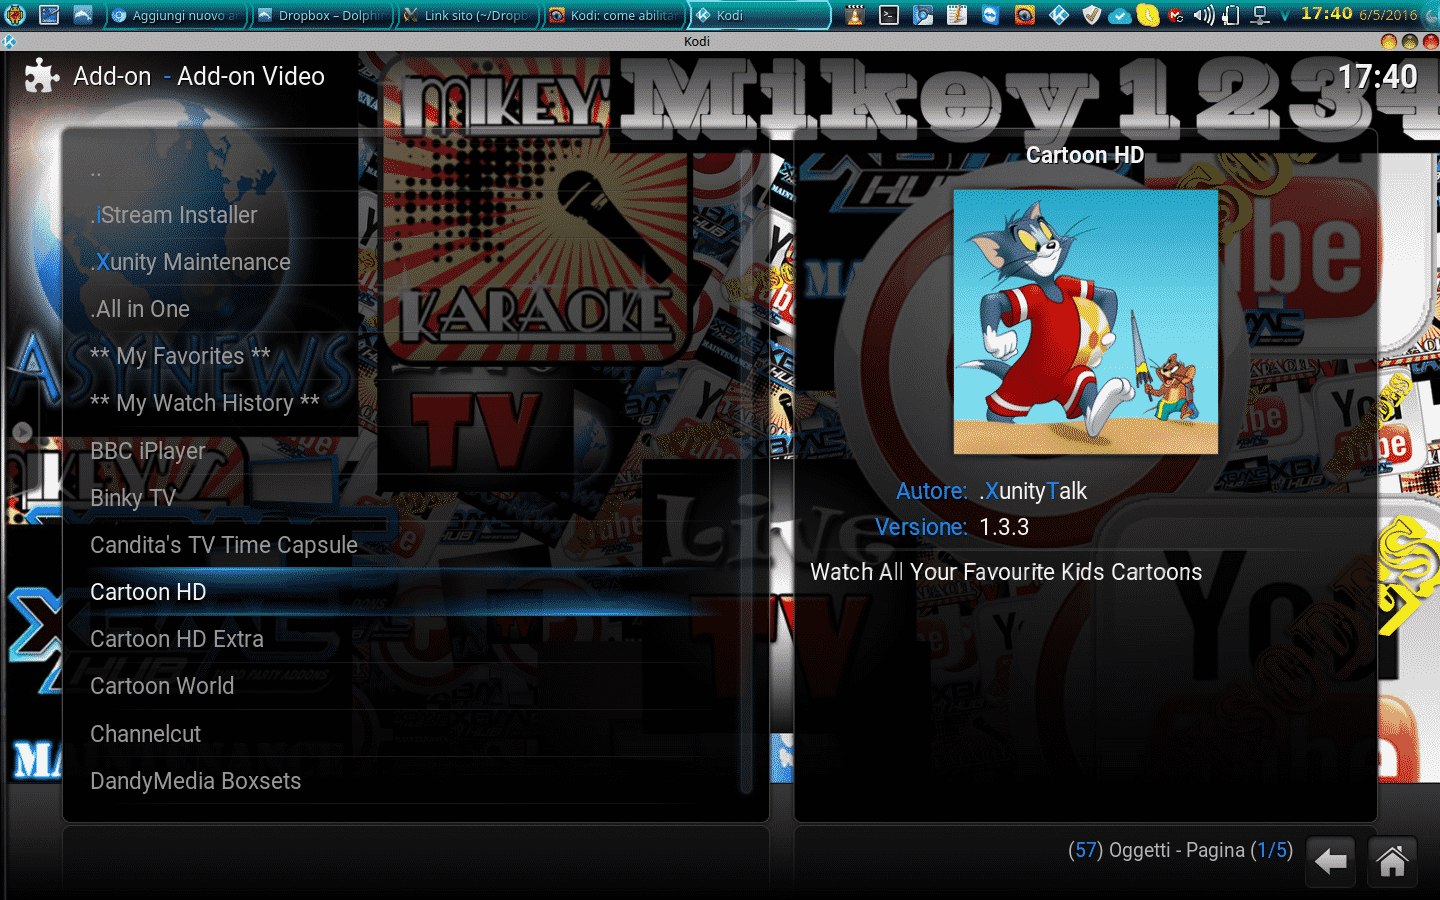Click the device notifier tray icon

(x=1232, y=15)
